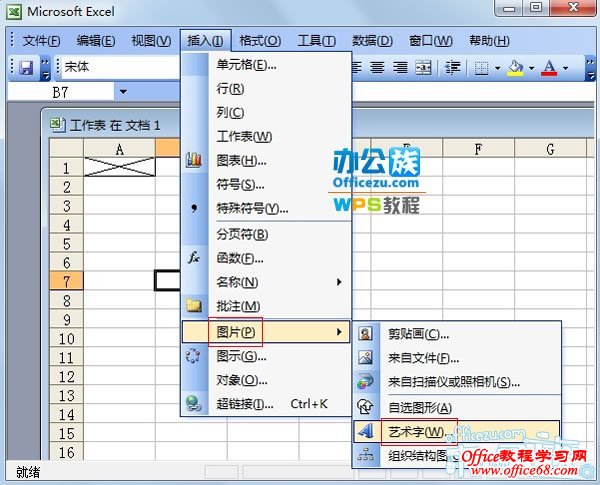The width and height of the screenshot is (600, 485).
Task: Click cell A1 with crossed image
Action: [x=119, y=167]
